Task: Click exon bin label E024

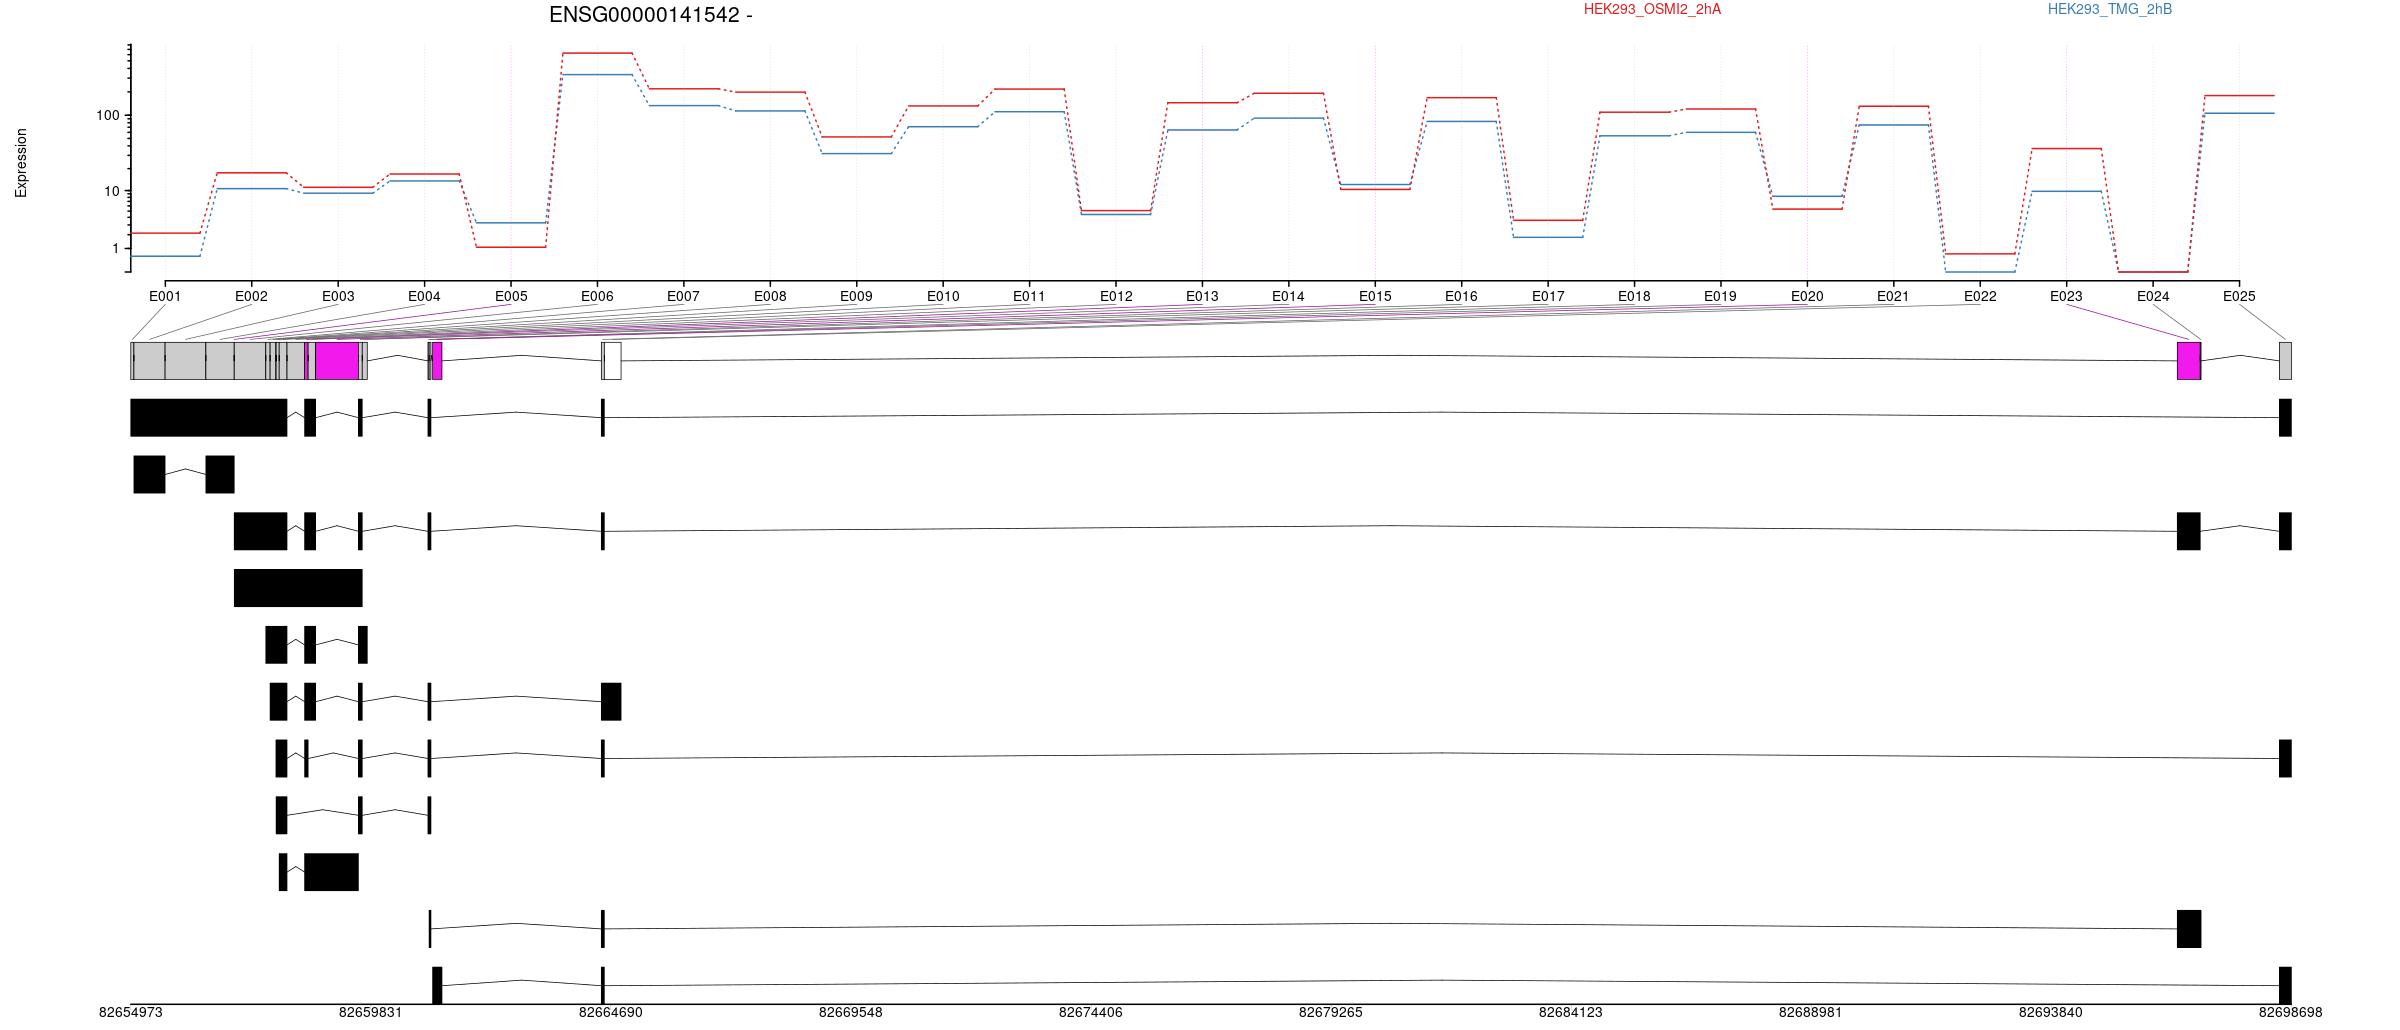Action: coord(2153,296)
